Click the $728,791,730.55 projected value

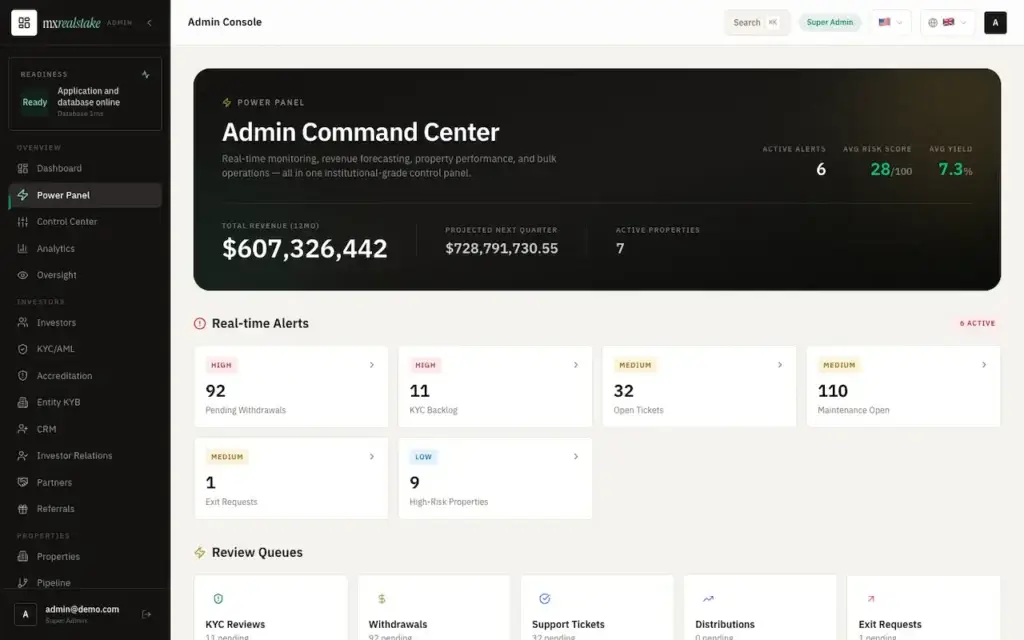tap(502, 248)
